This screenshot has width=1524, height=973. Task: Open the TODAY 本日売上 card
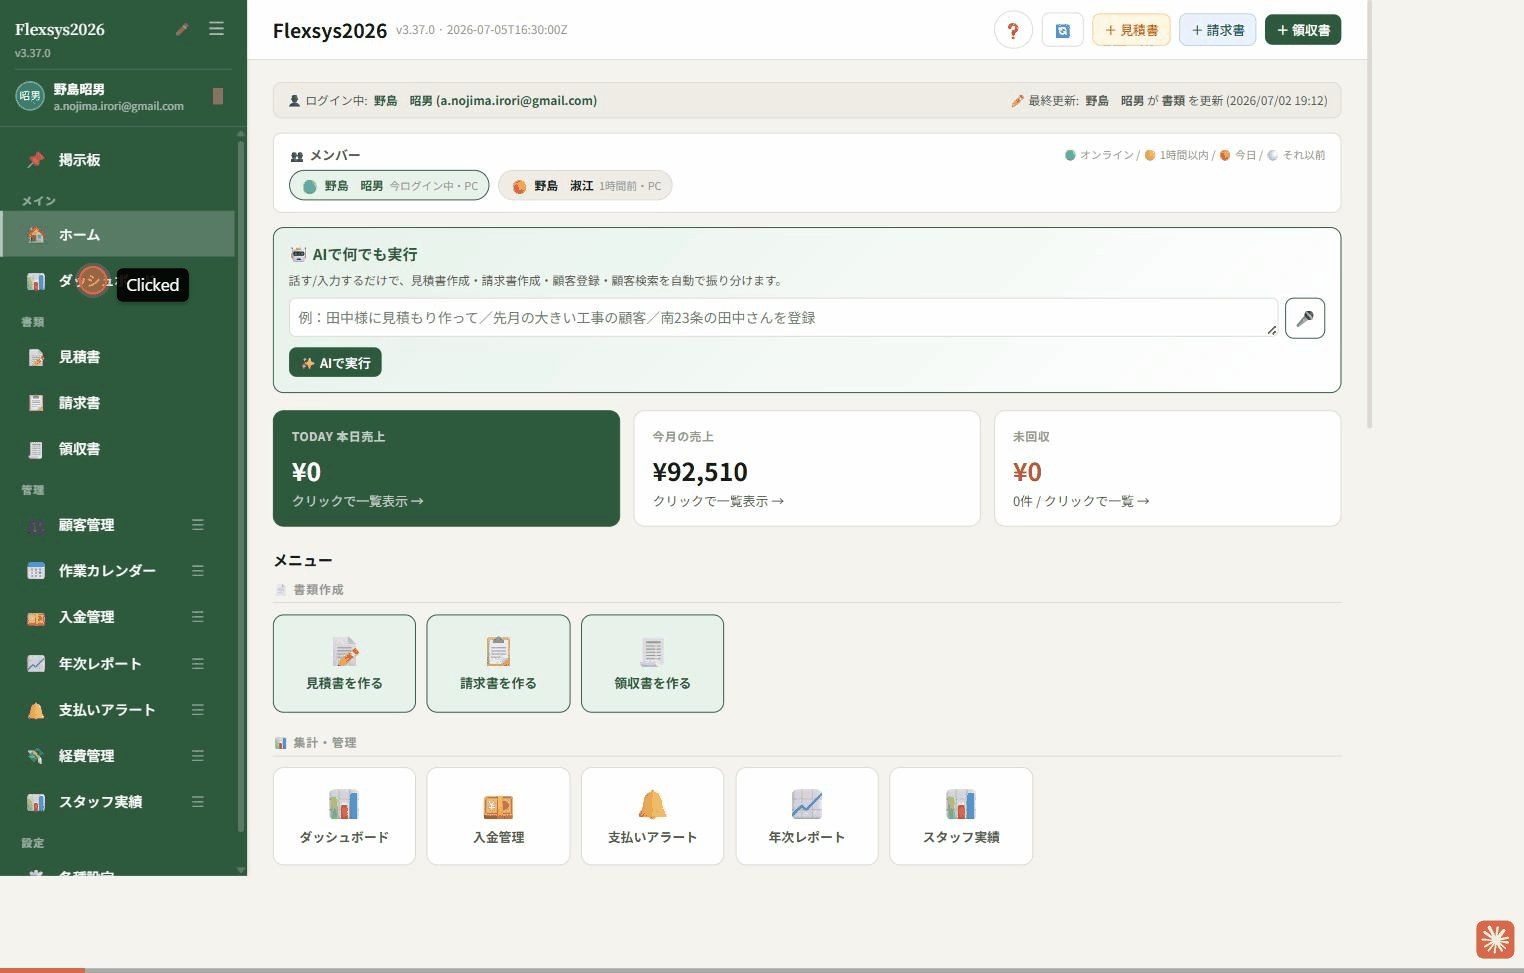point(446,468)
